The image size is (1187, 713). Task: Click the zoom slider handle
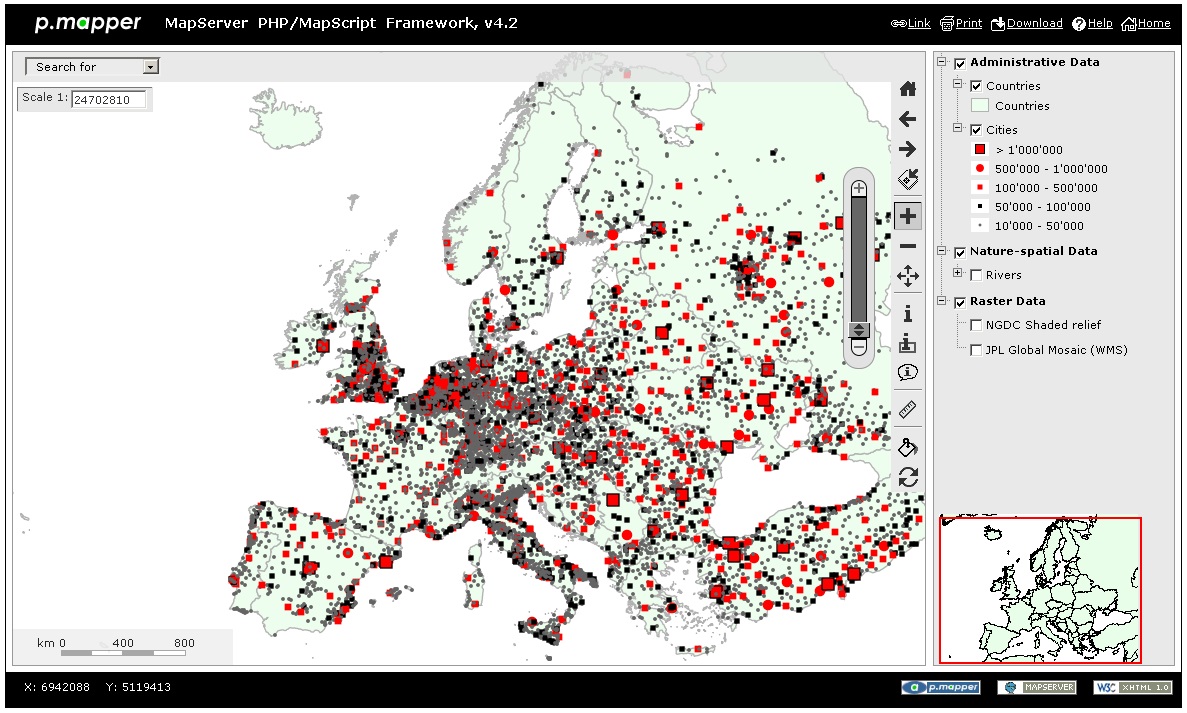coord(859,329)
